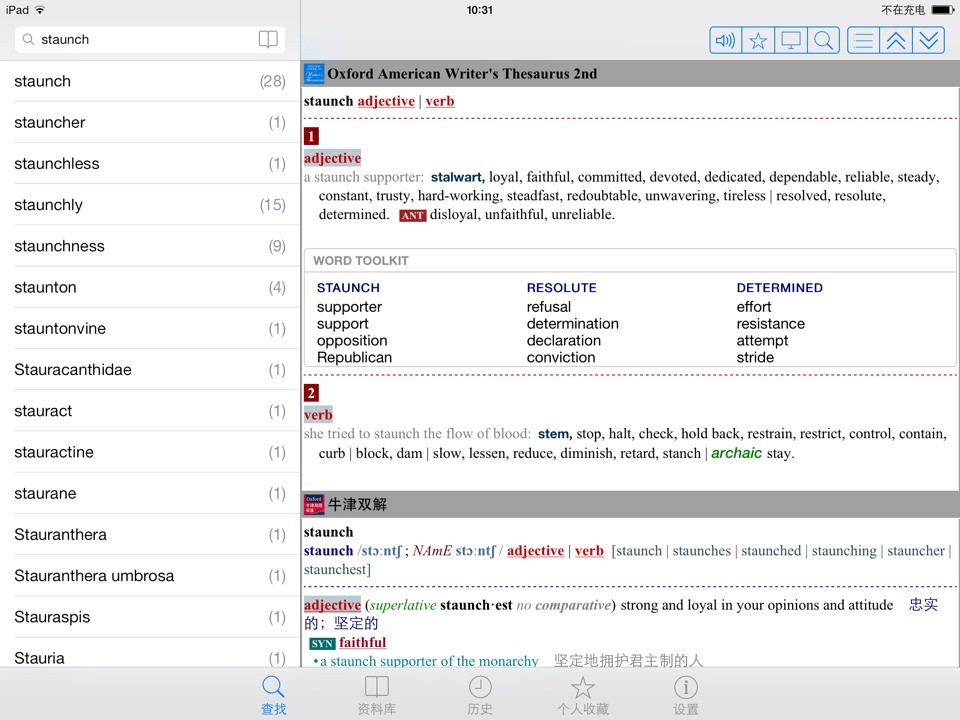Collapse the 牛津双解 dictionary section header

click(x=630, y=504)
